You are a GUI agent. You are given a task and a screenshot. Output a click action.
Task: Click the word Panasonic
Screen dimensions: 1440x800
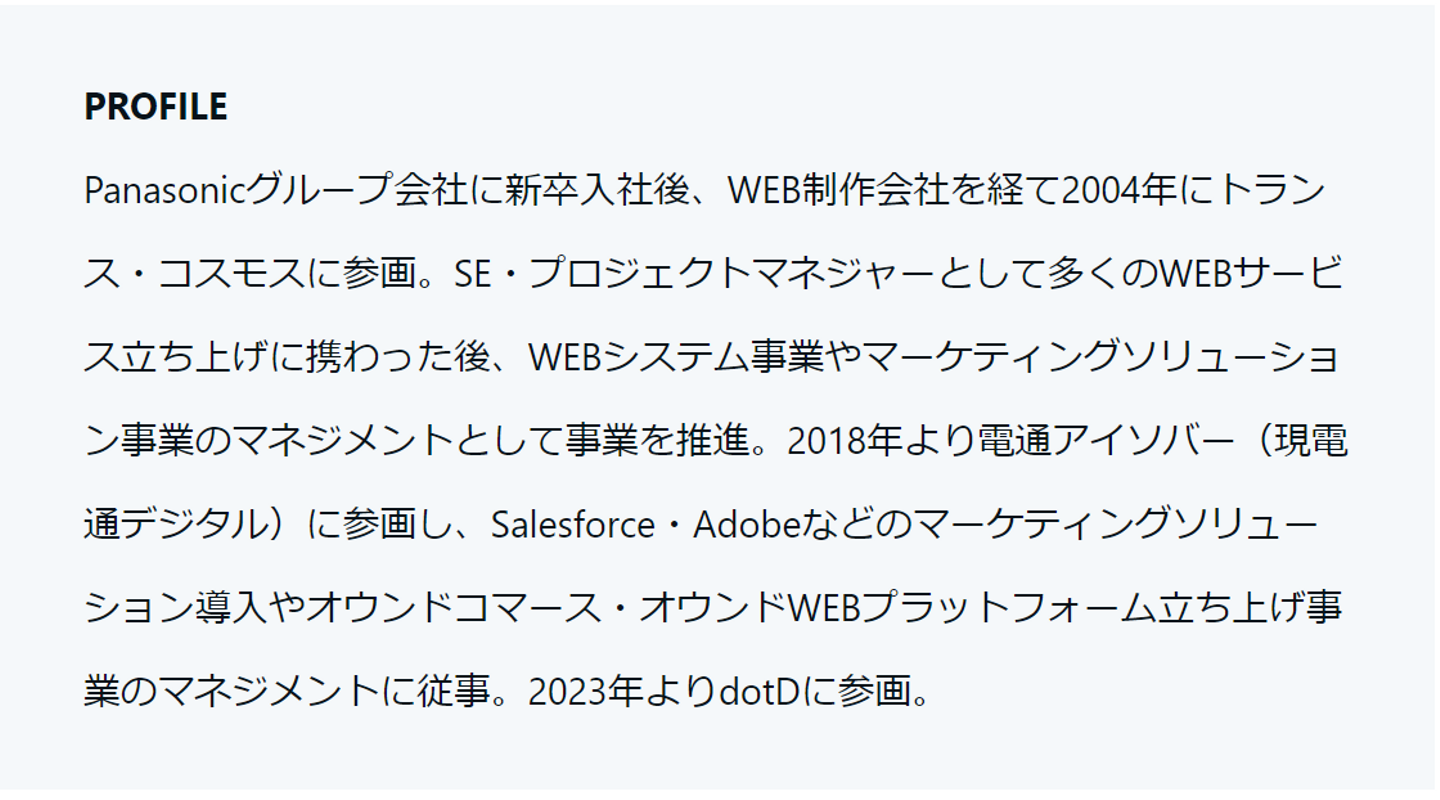pos(164,190)
